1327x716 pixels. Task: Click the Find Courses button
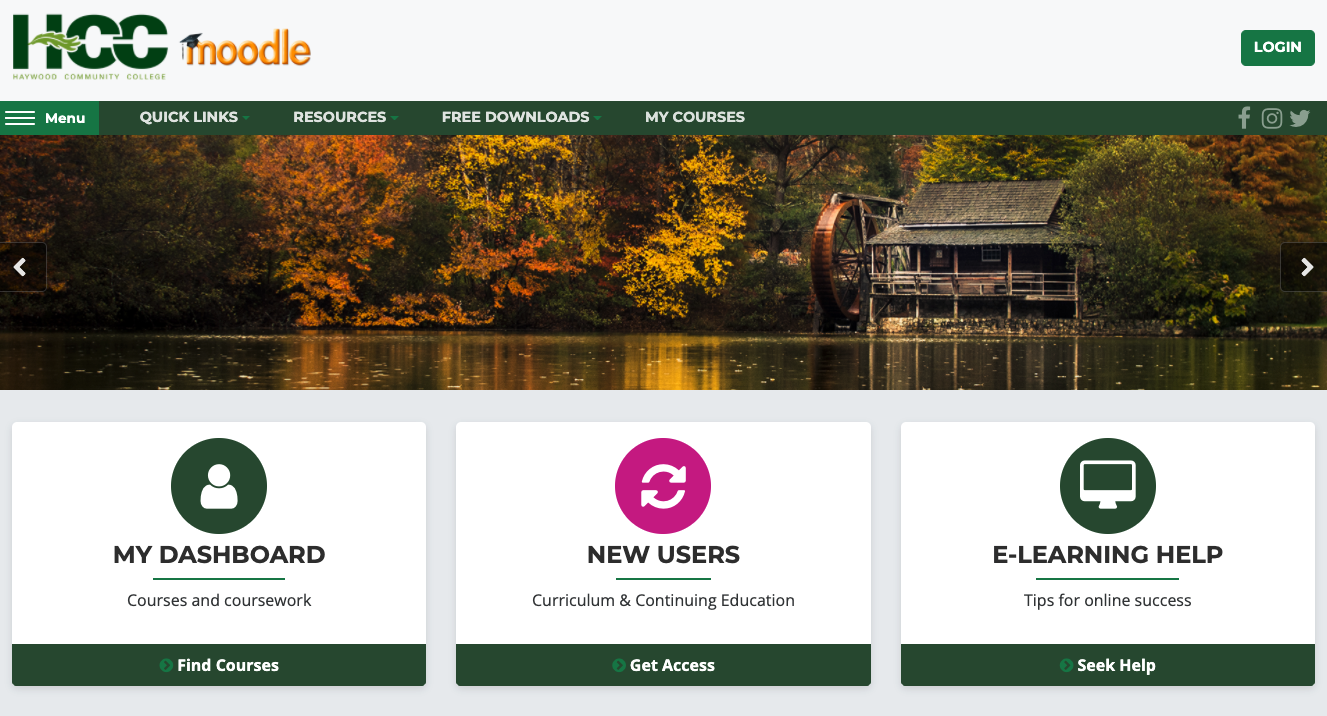[219, 665]
